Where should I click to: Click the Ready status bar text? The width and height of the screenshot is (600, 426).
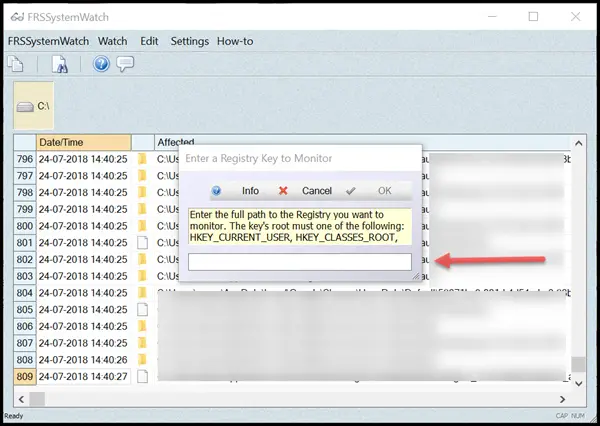(x=14, y=416)
